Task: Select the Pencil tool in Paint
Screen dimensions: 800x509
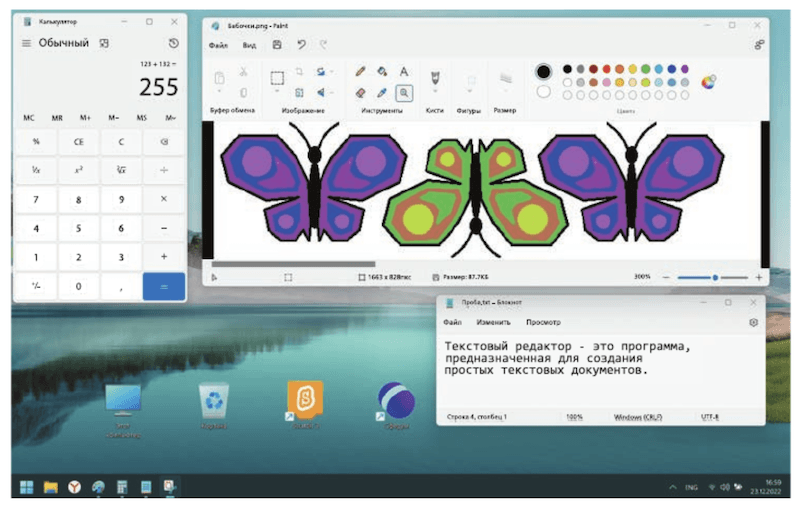Action: pos(361,72)
